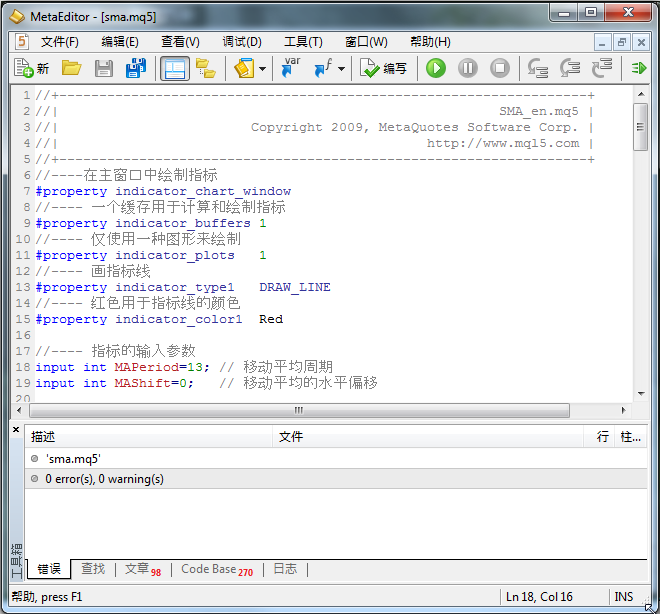Switch to the 错误 tab
The height and width of the screenshot is (615, 660).
(x=49, y=569)
